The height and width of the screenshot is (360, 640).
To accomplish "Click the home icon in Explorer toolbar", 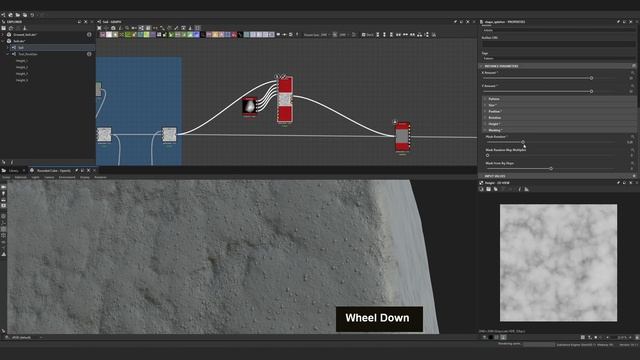I will pos(11,28).
